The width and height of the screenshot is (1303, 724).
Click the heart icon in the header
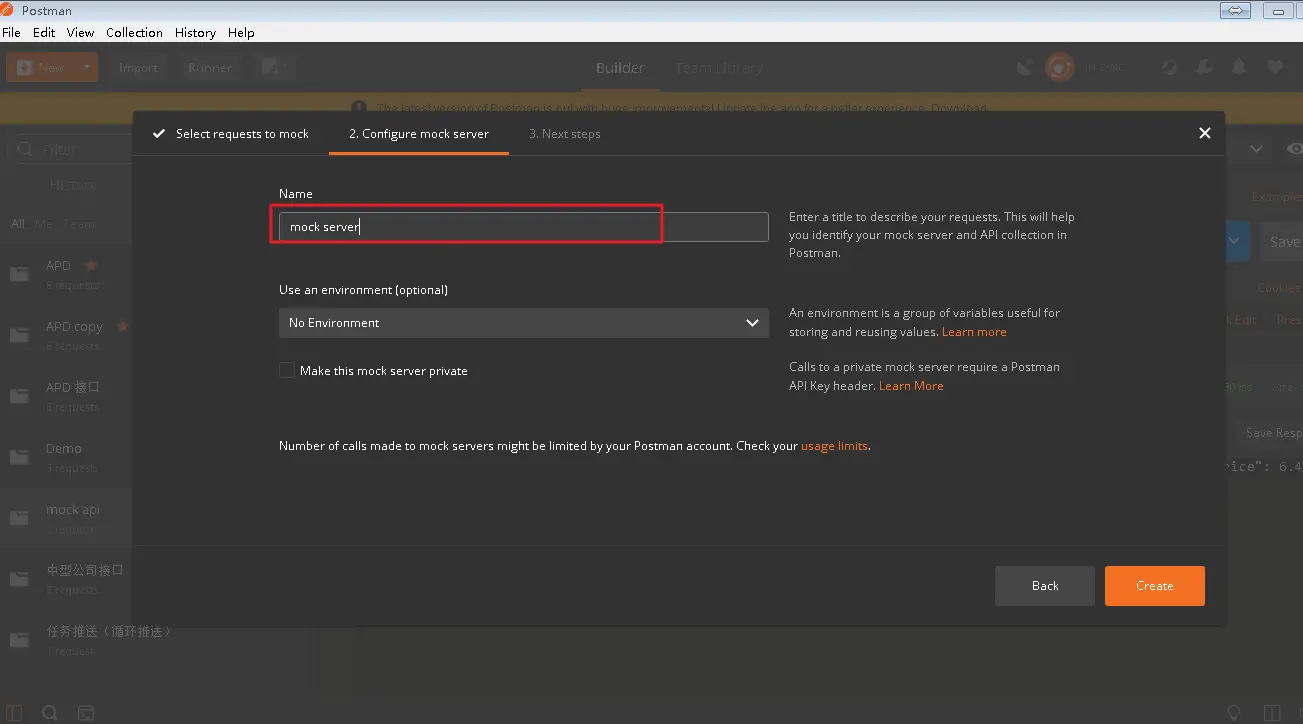tap(1274, 68)
